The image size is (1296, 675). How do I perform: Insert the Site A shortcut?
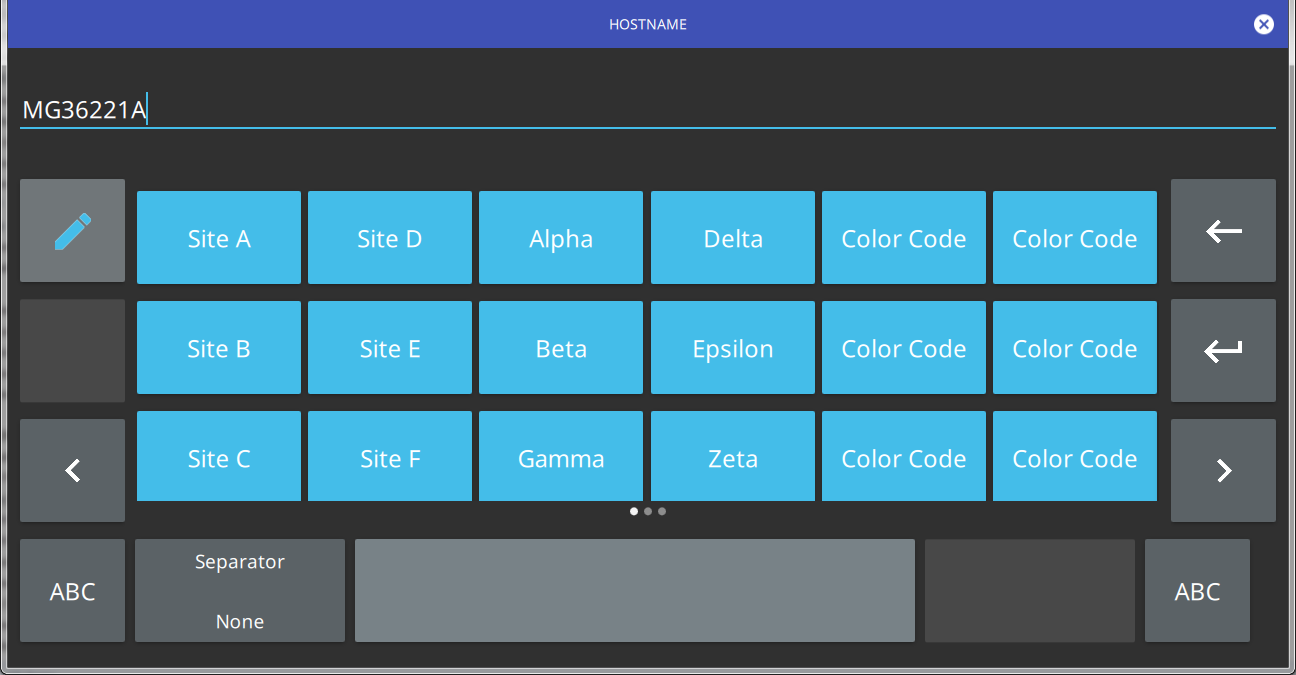(219, 238)
